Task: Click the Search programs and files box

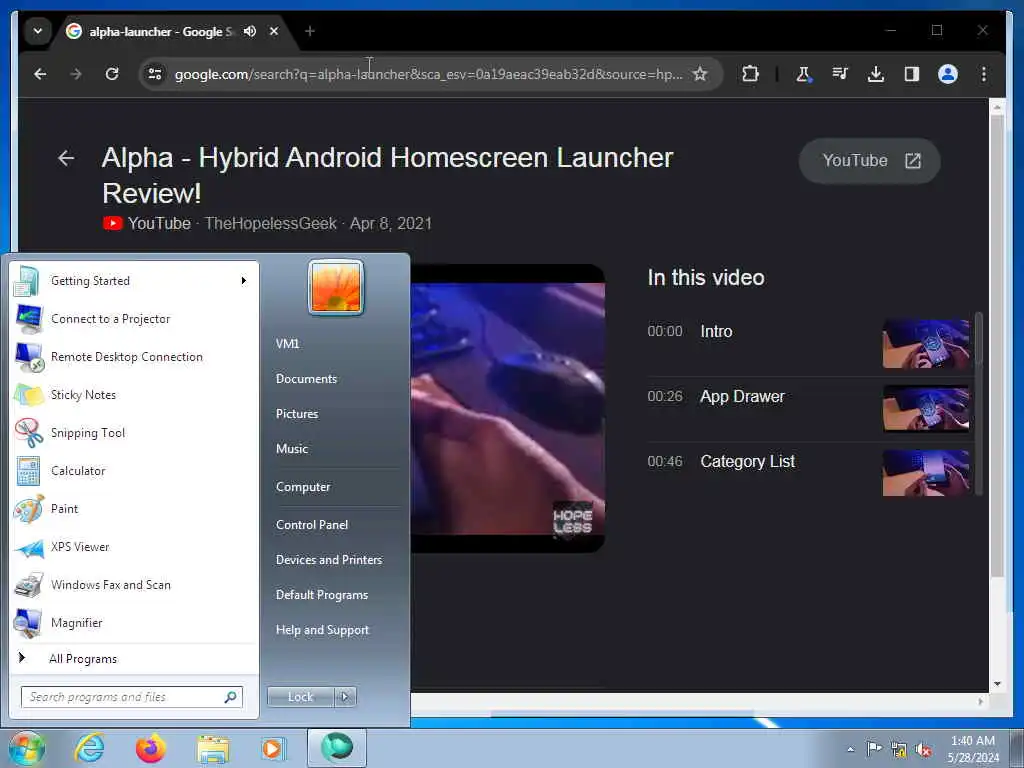Action: click(x=131, y=697)
